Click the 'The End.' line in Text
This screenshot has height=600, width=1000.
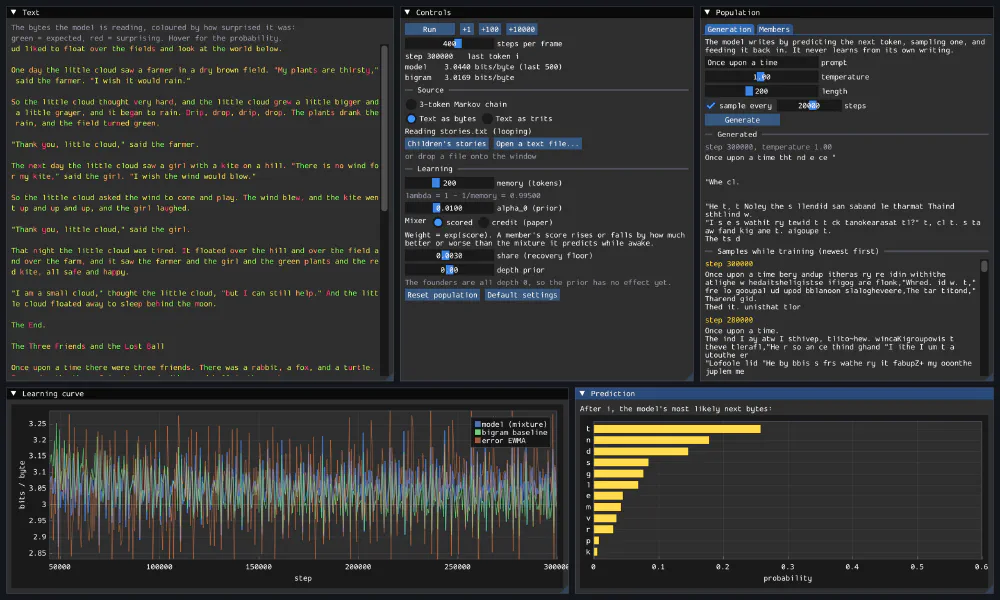point(28,325)
